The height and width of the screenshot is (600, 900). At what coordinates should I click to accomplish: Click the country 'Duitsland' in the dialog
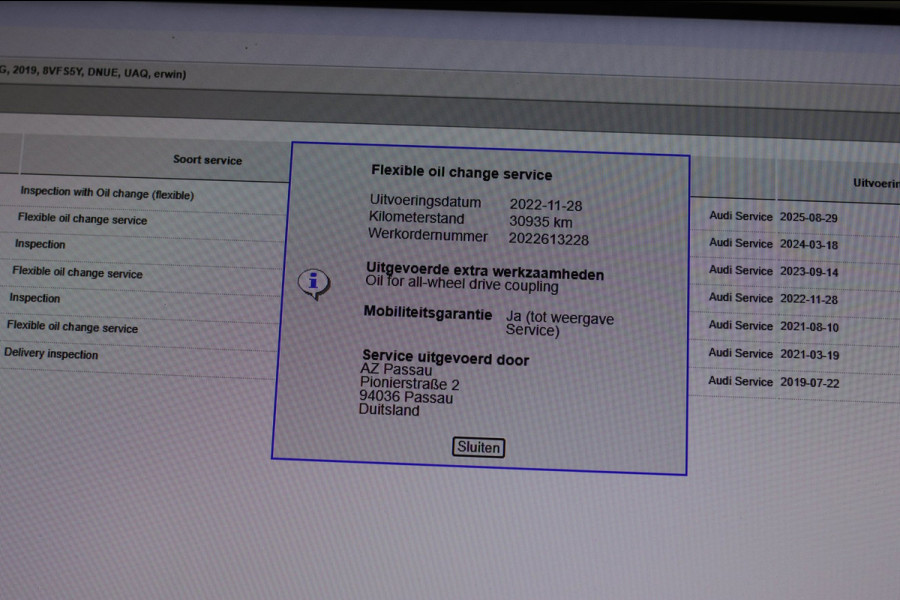[x=389, y=409]
